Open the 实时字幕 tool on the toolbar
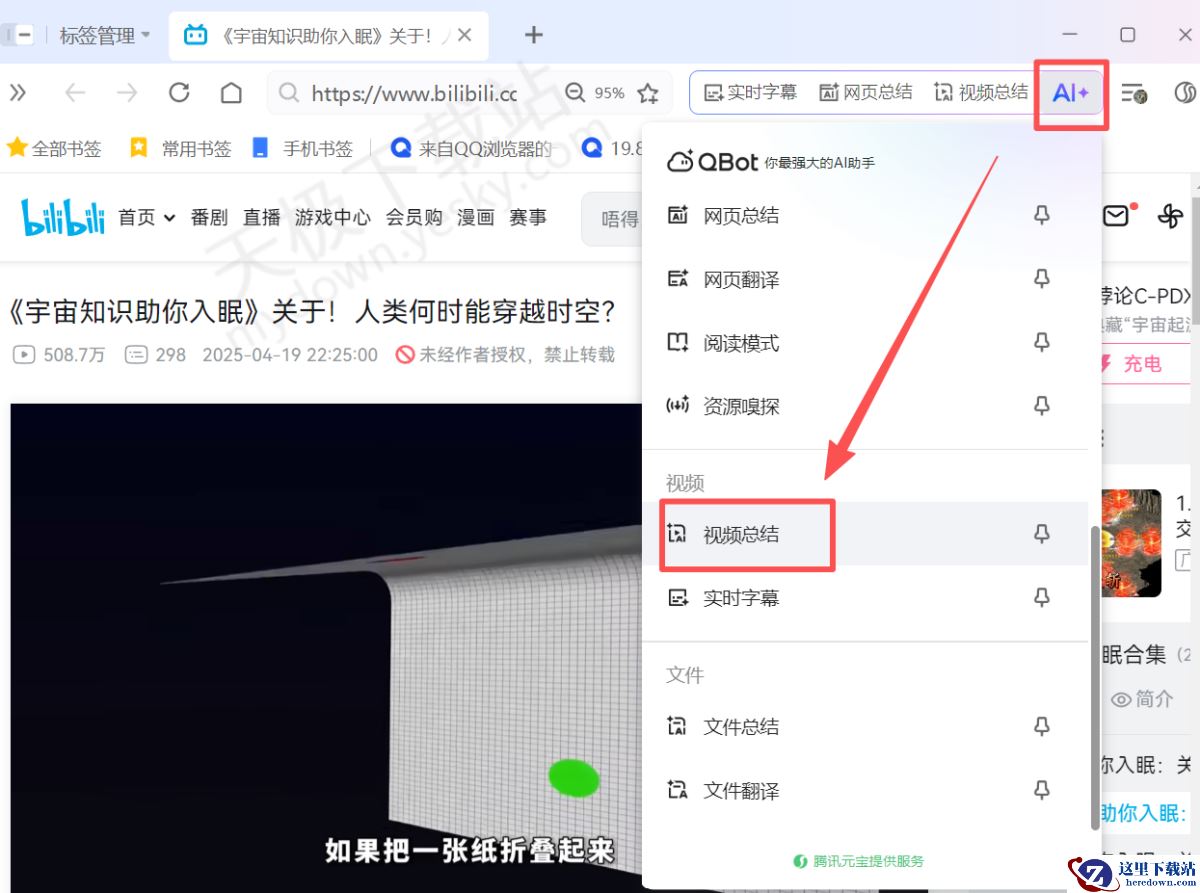This screenshot has width=1200, height=893. click(752, 92)
